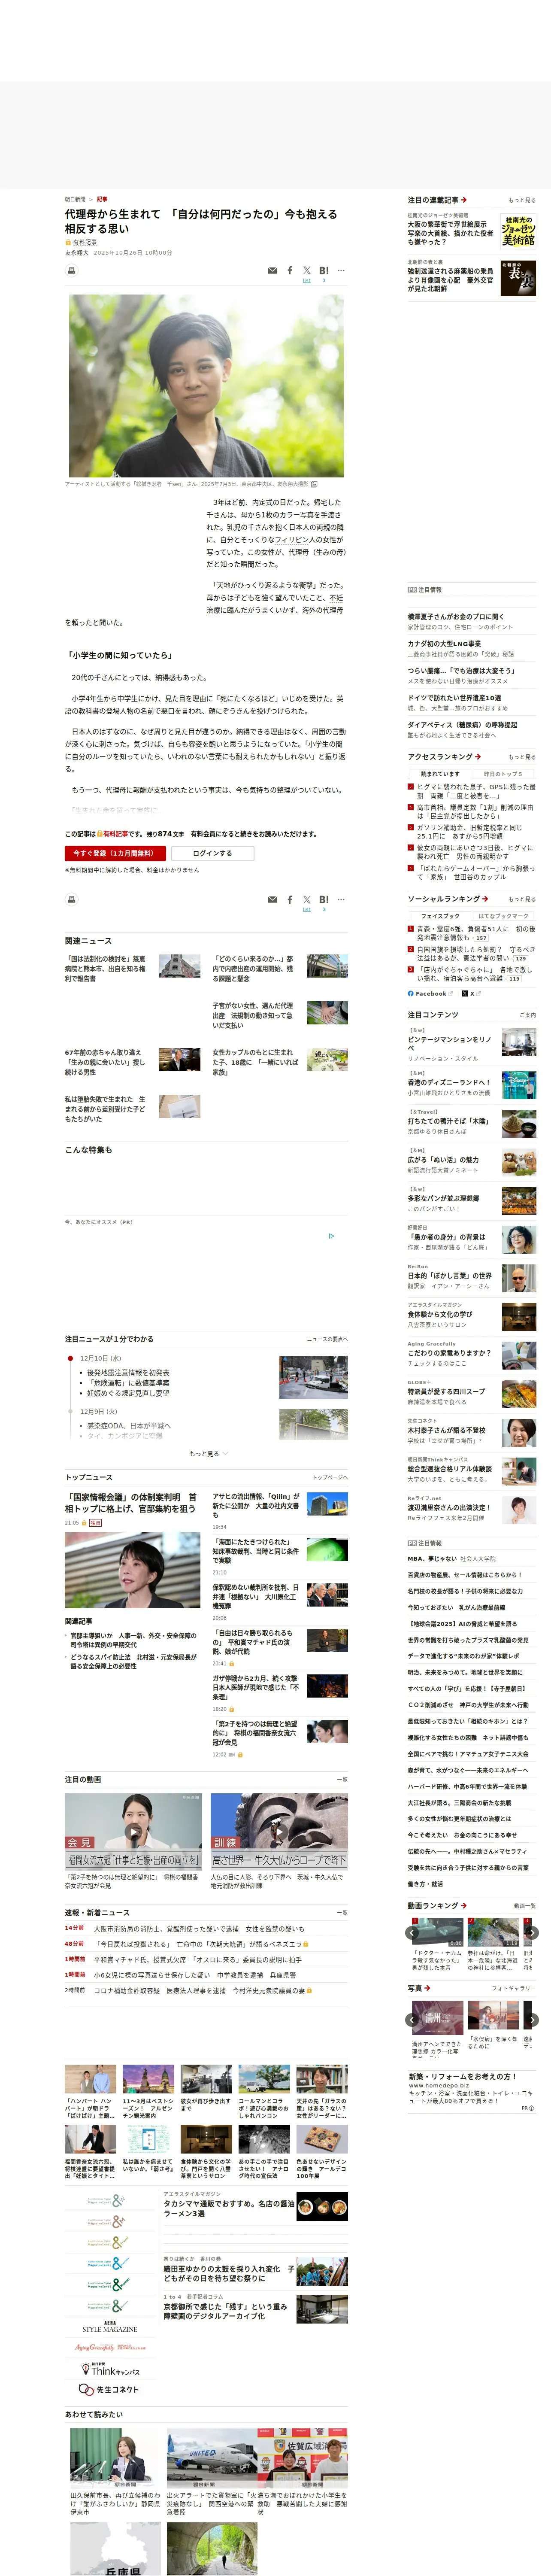
Task: Click the Facebook icon below the login button
Action: point(290,899)
